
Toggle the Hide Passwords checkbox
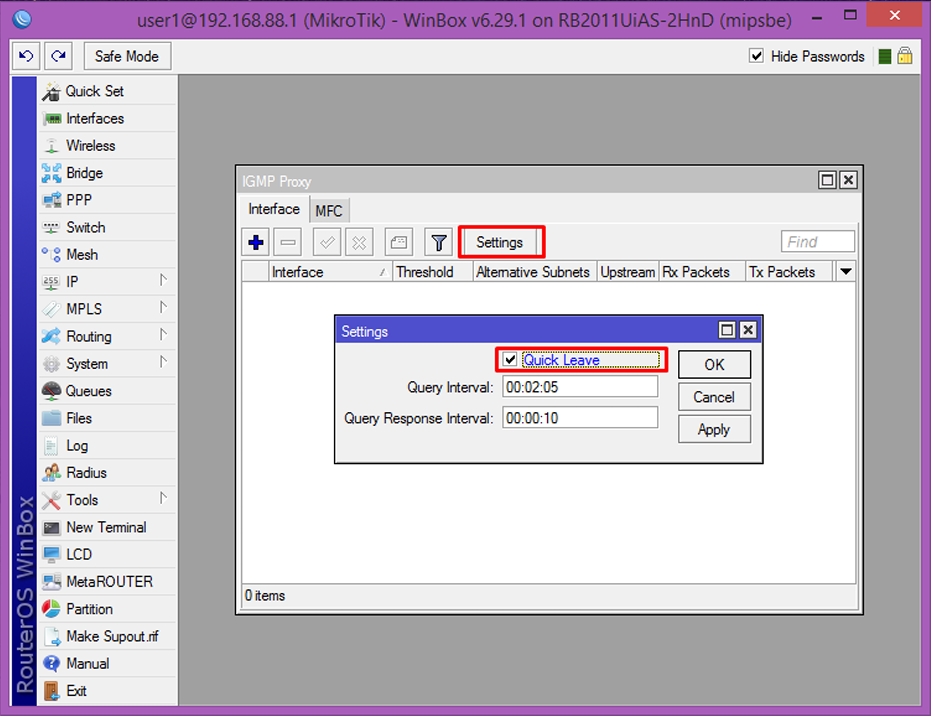click(756, 56)
